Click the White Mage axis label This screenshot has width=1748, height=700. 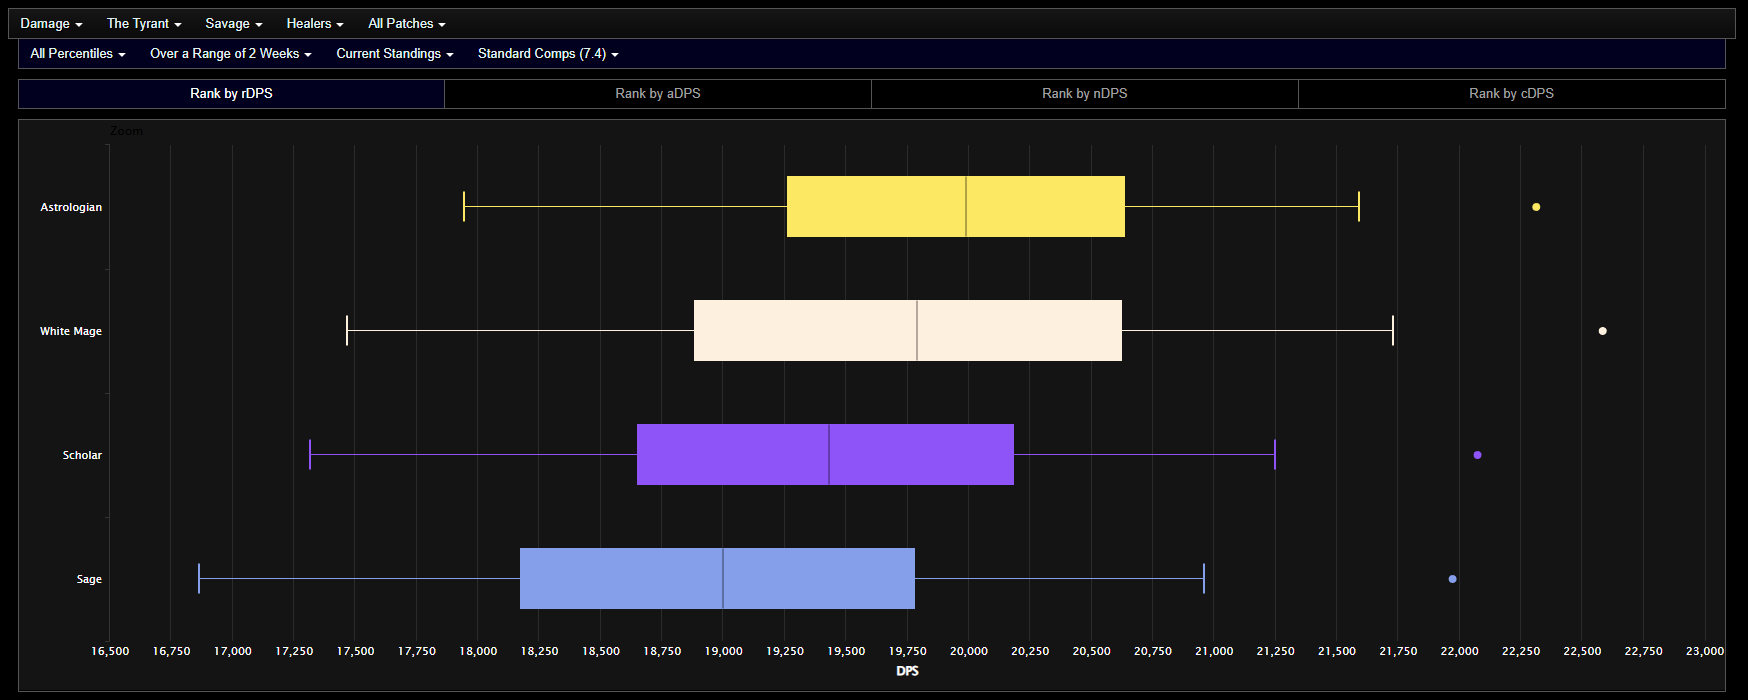71,331
